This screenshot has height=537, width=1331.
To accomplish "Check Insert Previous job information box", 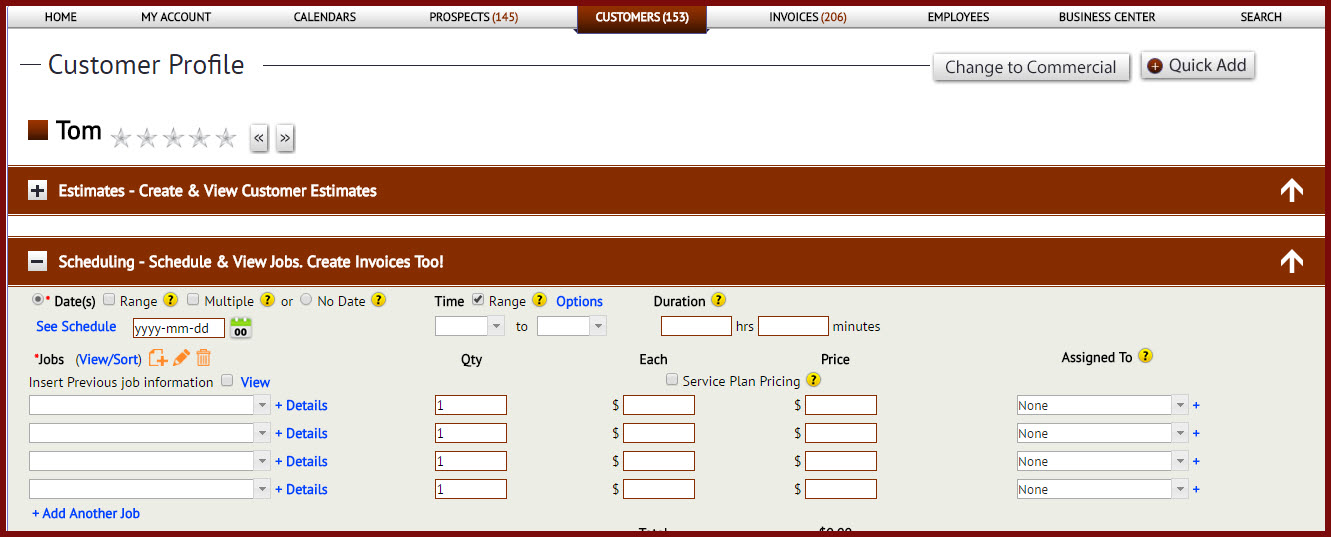I will pyautogui.click(x=227, y=380).
